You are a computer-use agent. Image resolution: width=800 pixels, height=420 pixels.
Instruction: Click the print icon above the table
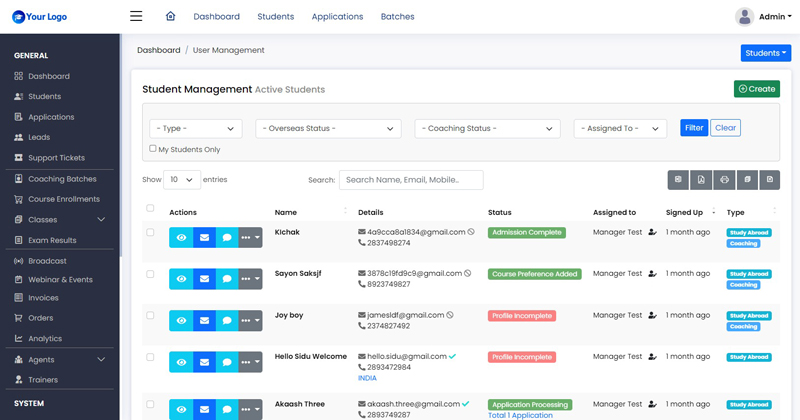coord(724,180)
